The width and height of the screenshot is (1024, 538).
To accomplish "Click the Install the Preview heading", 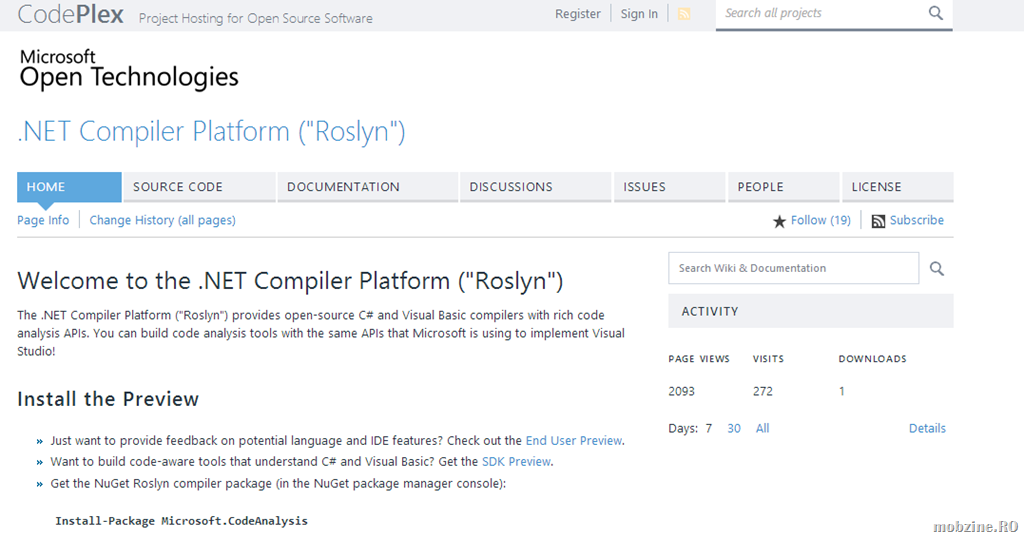I will [x=108, y=399].
